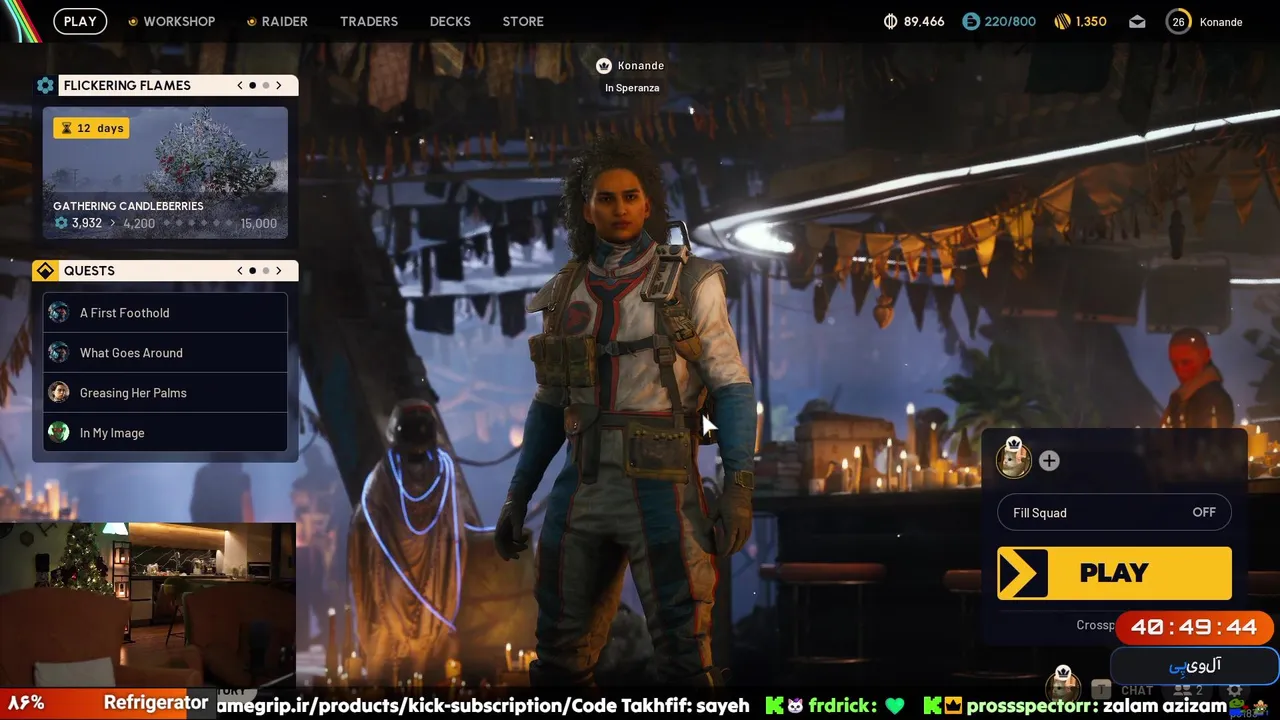Go to the TRADERS tab
The image size is (1280, 720).
click(369, 21)
